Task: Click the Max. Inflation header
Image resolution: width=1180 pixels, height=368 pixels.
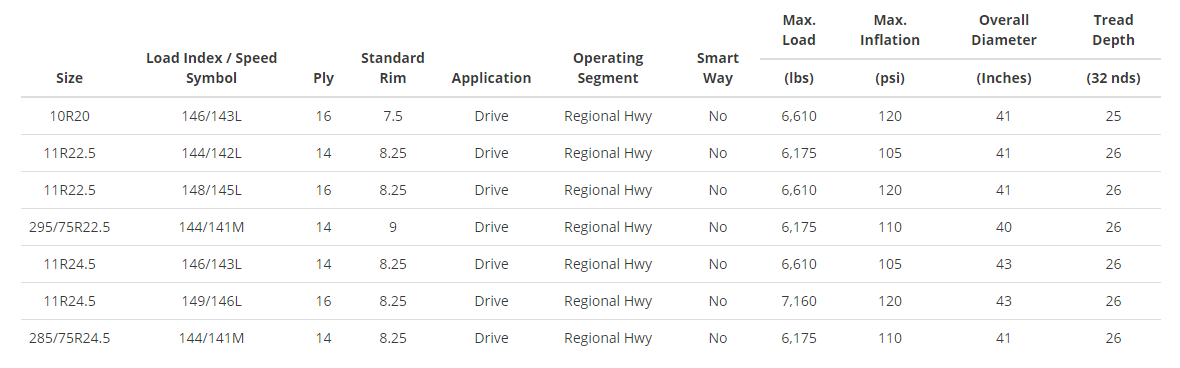Action: click(890, 30)
